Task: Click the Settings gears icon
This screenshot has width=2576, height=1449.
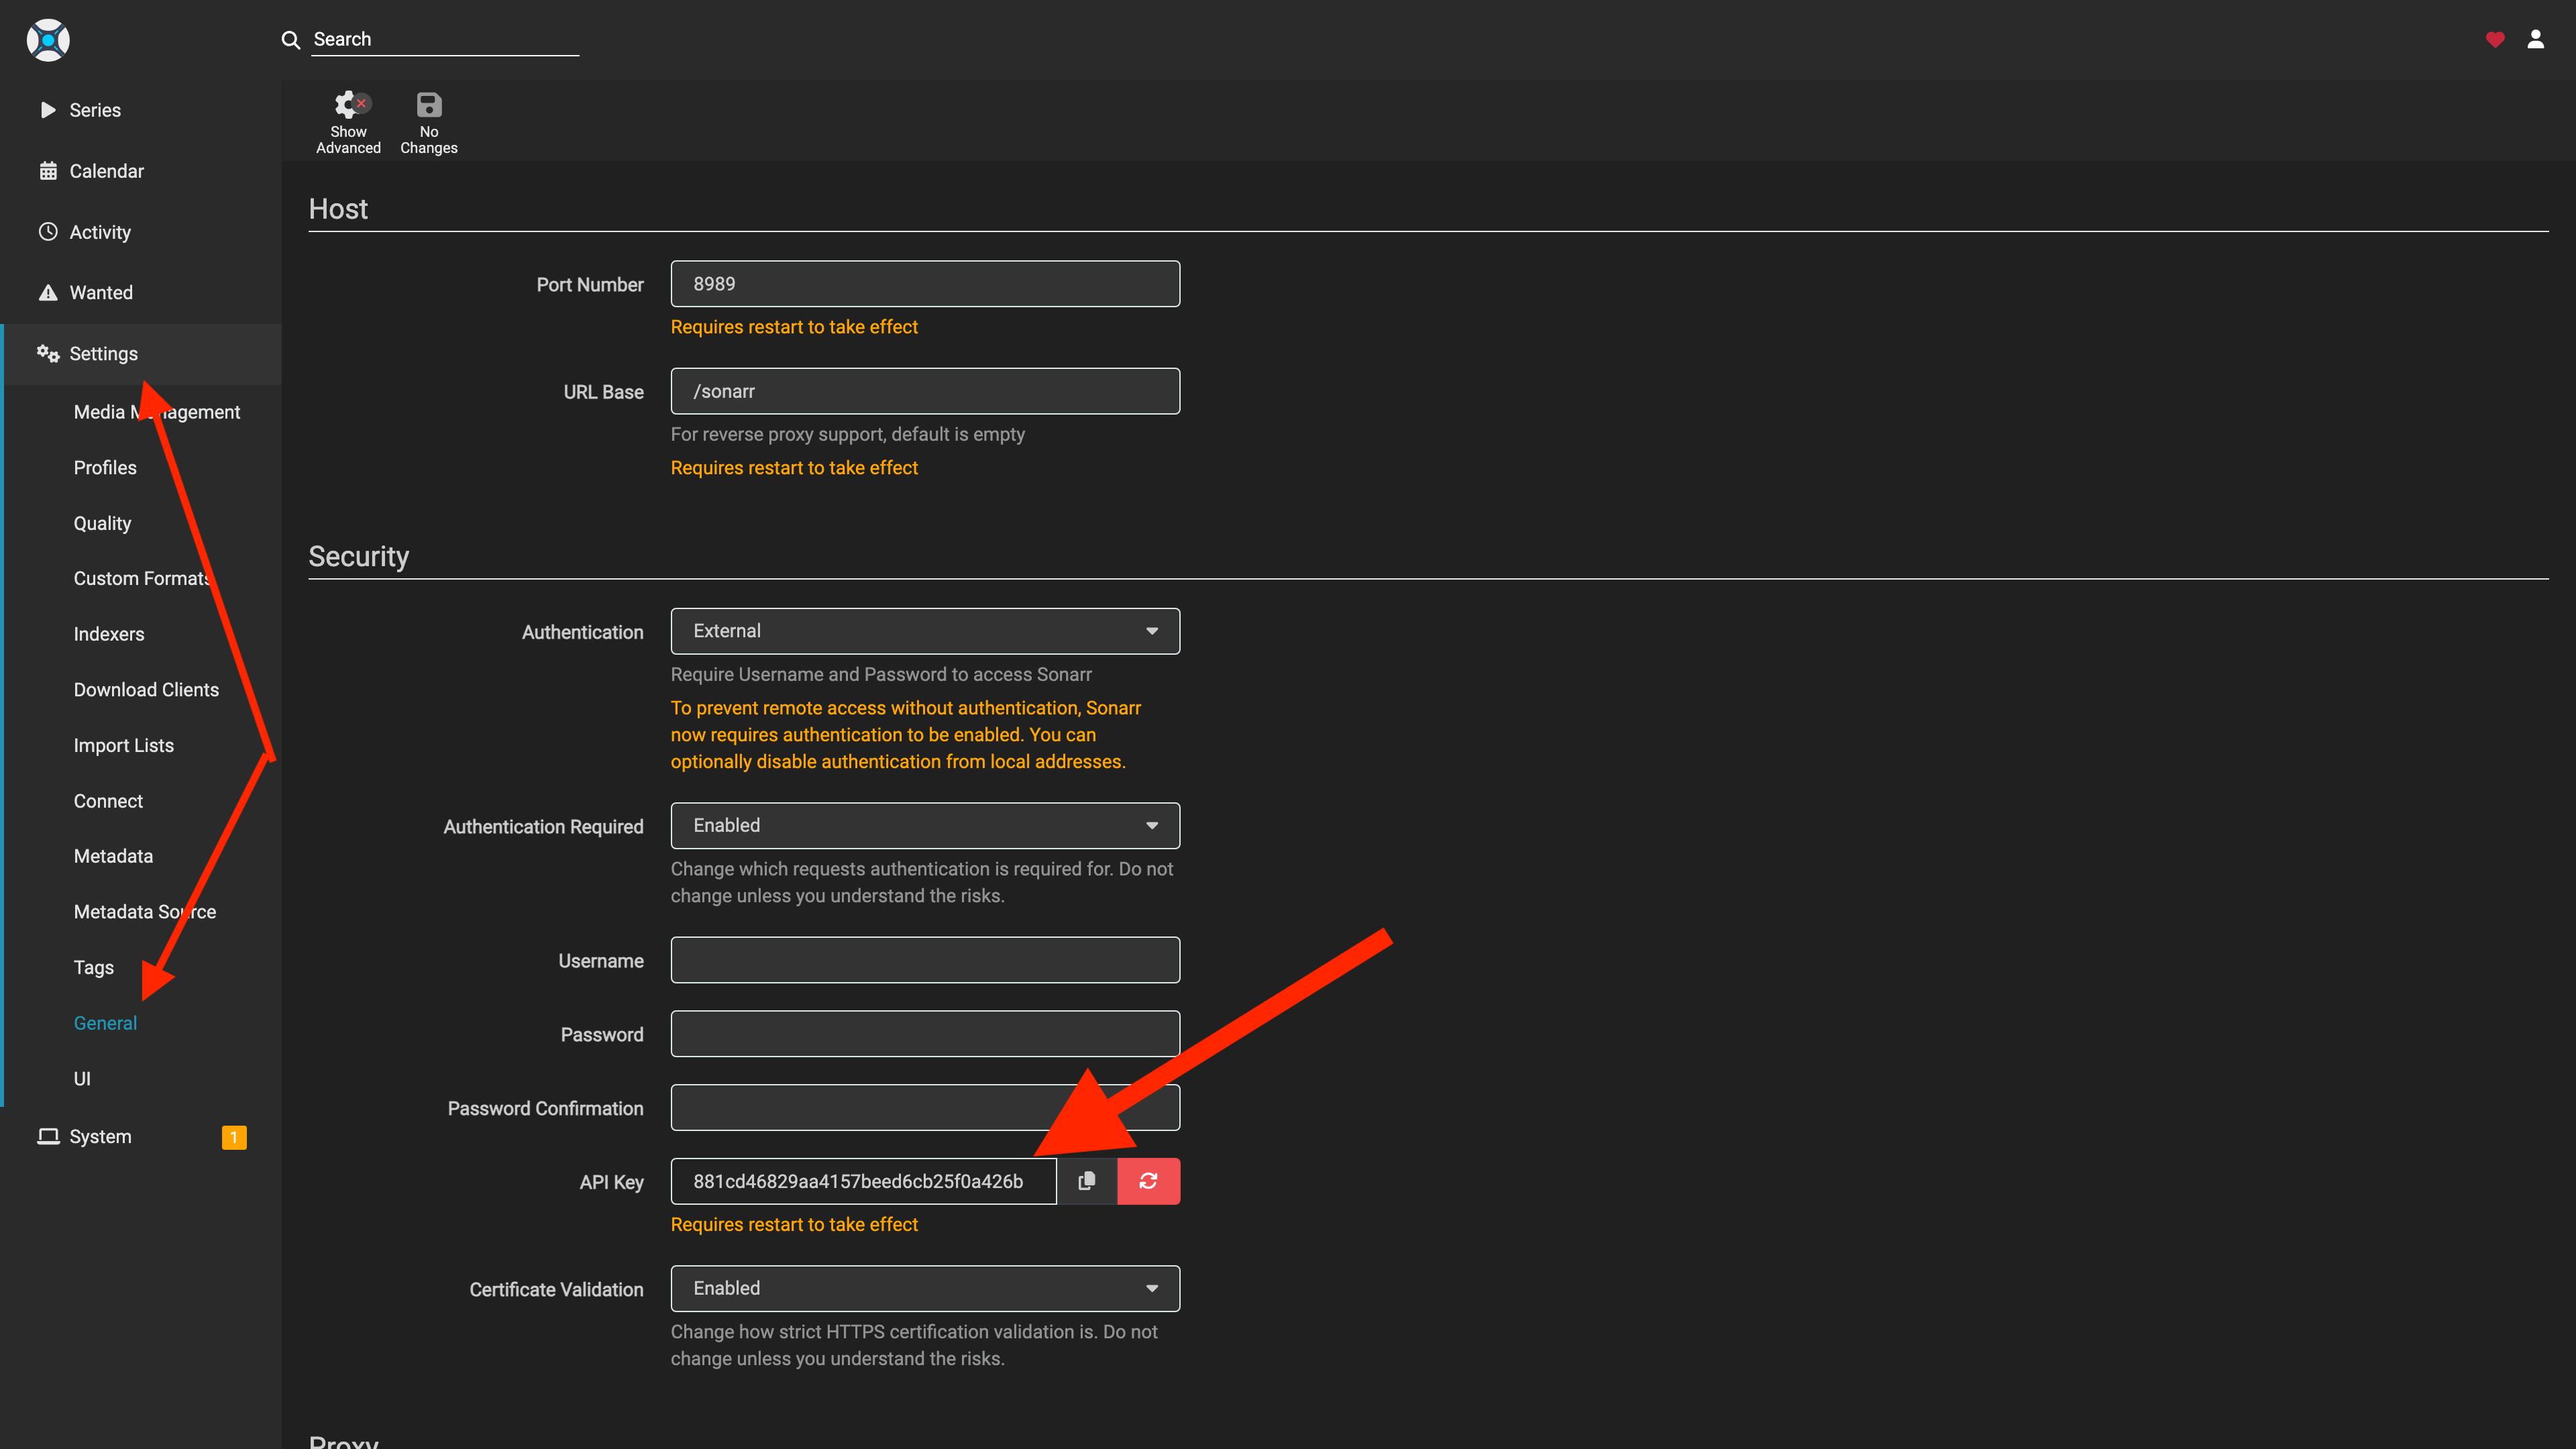Action: point(48,354)
